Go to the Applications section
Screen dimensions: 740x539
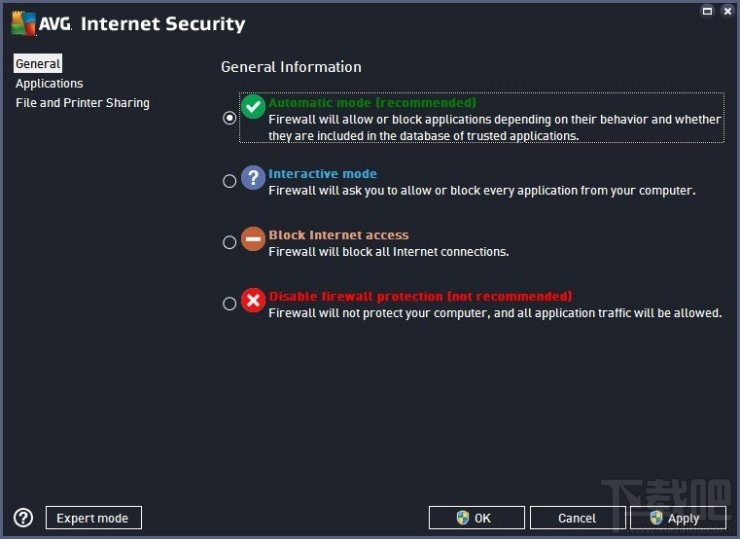click(x=49, y=83)
